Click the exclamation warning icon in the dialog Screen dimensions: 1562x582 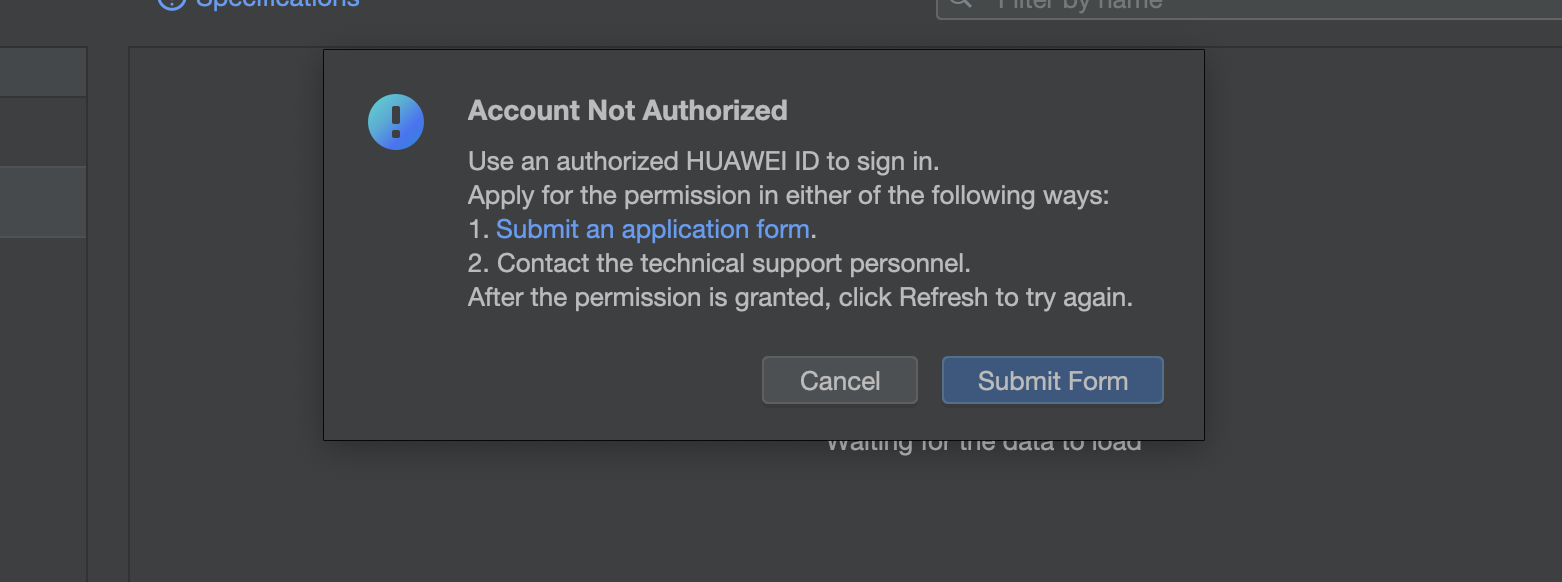(x=396, y=122)
